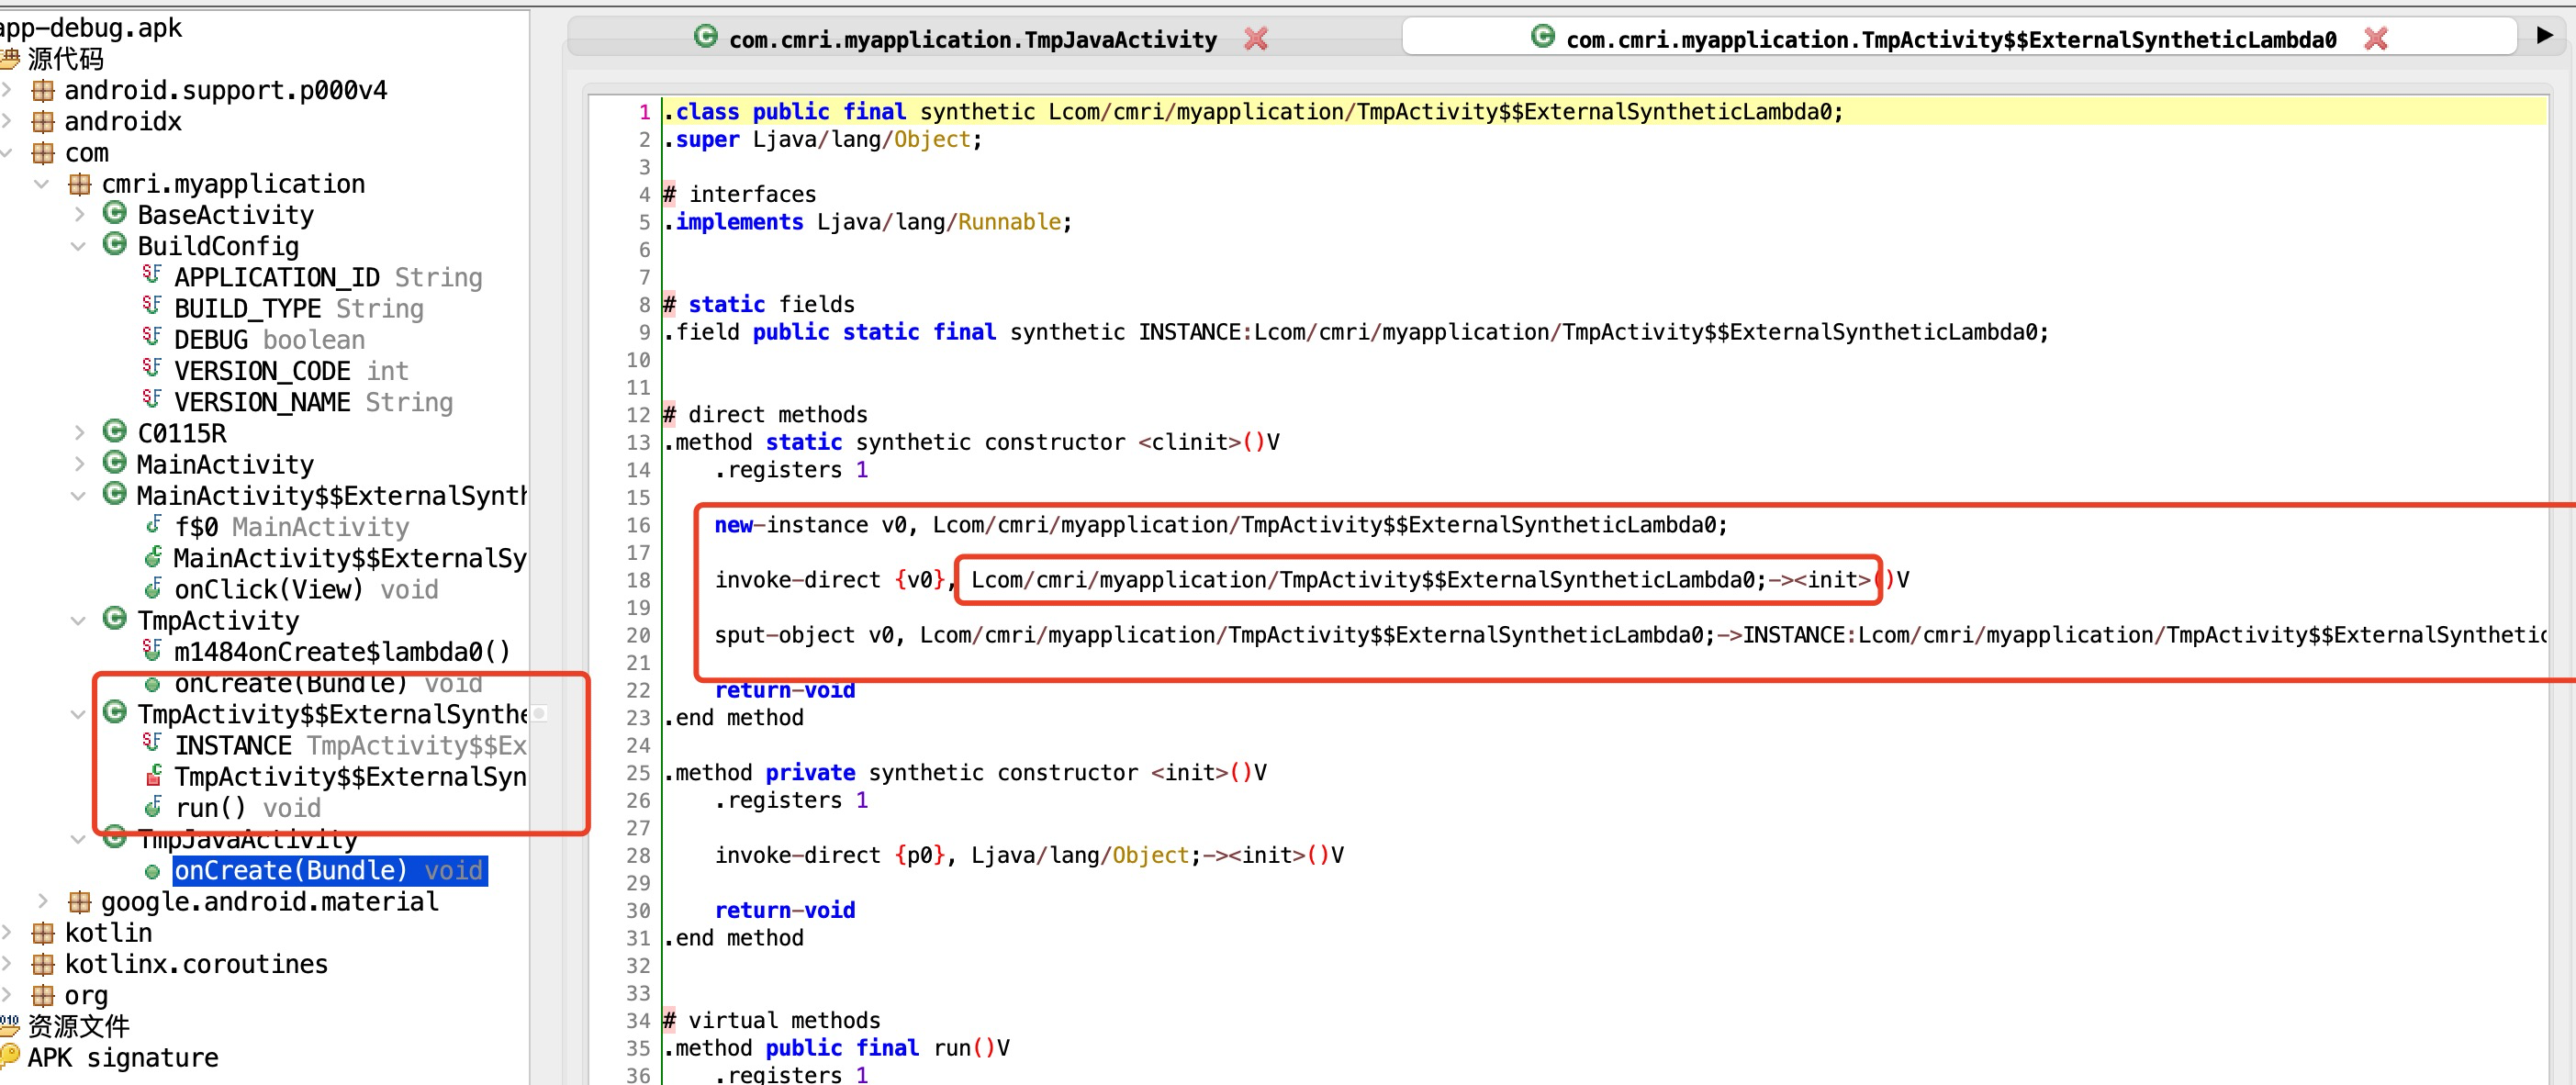Click the f$0 field icon
The width and height of the screenshot is (2576, 1085).
(x=153, y=525)
